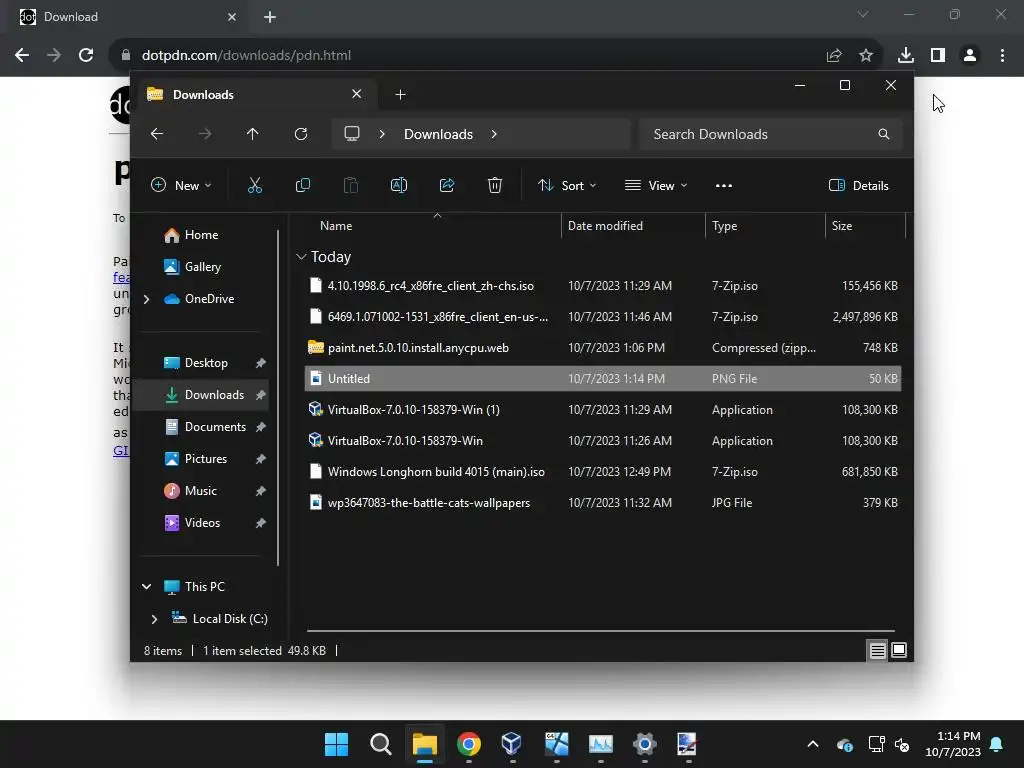Go back in Chrome browser
This screenshot has width=1024, height=768.
click(x=22, y=56)
